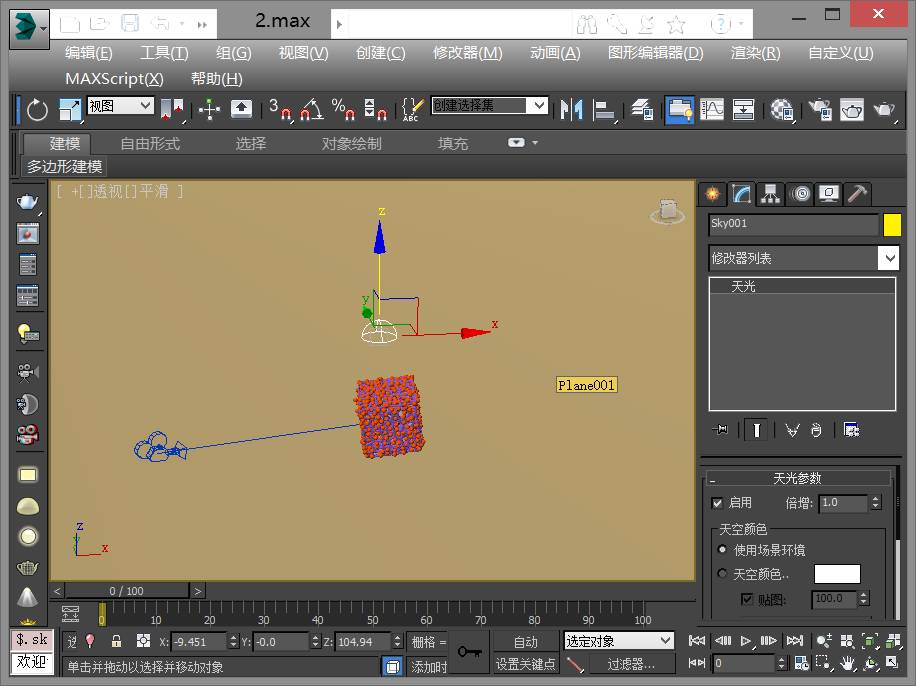Screen dimensions: 916x686
Task: Switch to the Create command panel tab
Action: [x=713, y=194]
